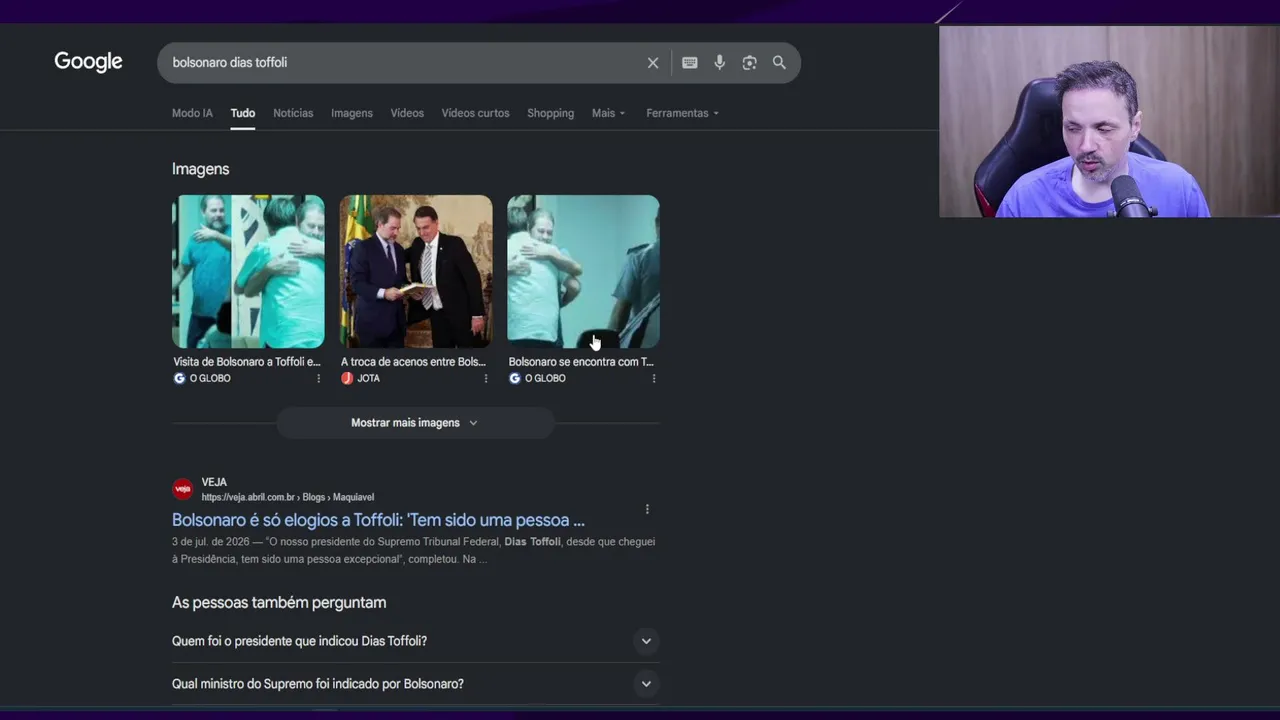Viewport: 1280px width, 720px height.
Task: Start voice search with the microphone
Action: (x=719, y=63)
